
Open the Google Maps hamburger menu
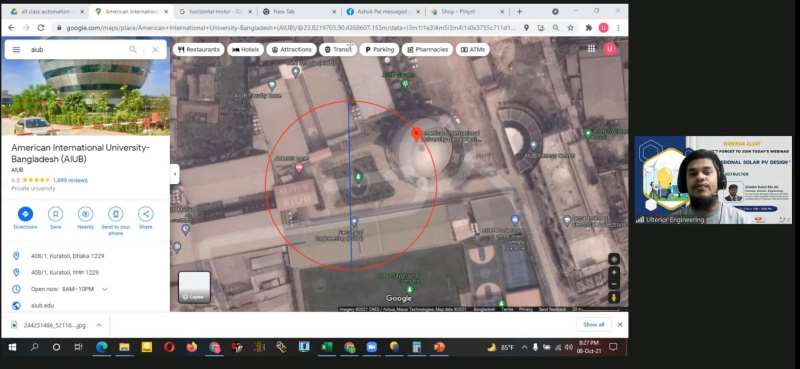click(16, 50)
